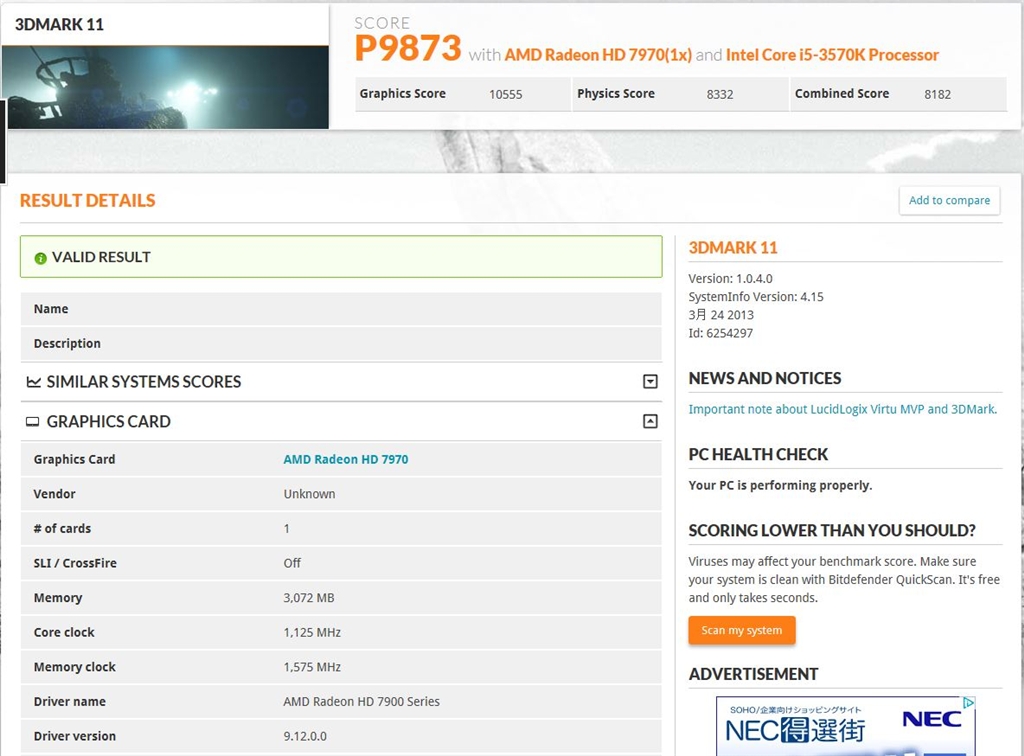Click the Similar Systems Scores chart icon
Image resolution: width=1024 pixels, height=756 pixels.
pos(33,382)
